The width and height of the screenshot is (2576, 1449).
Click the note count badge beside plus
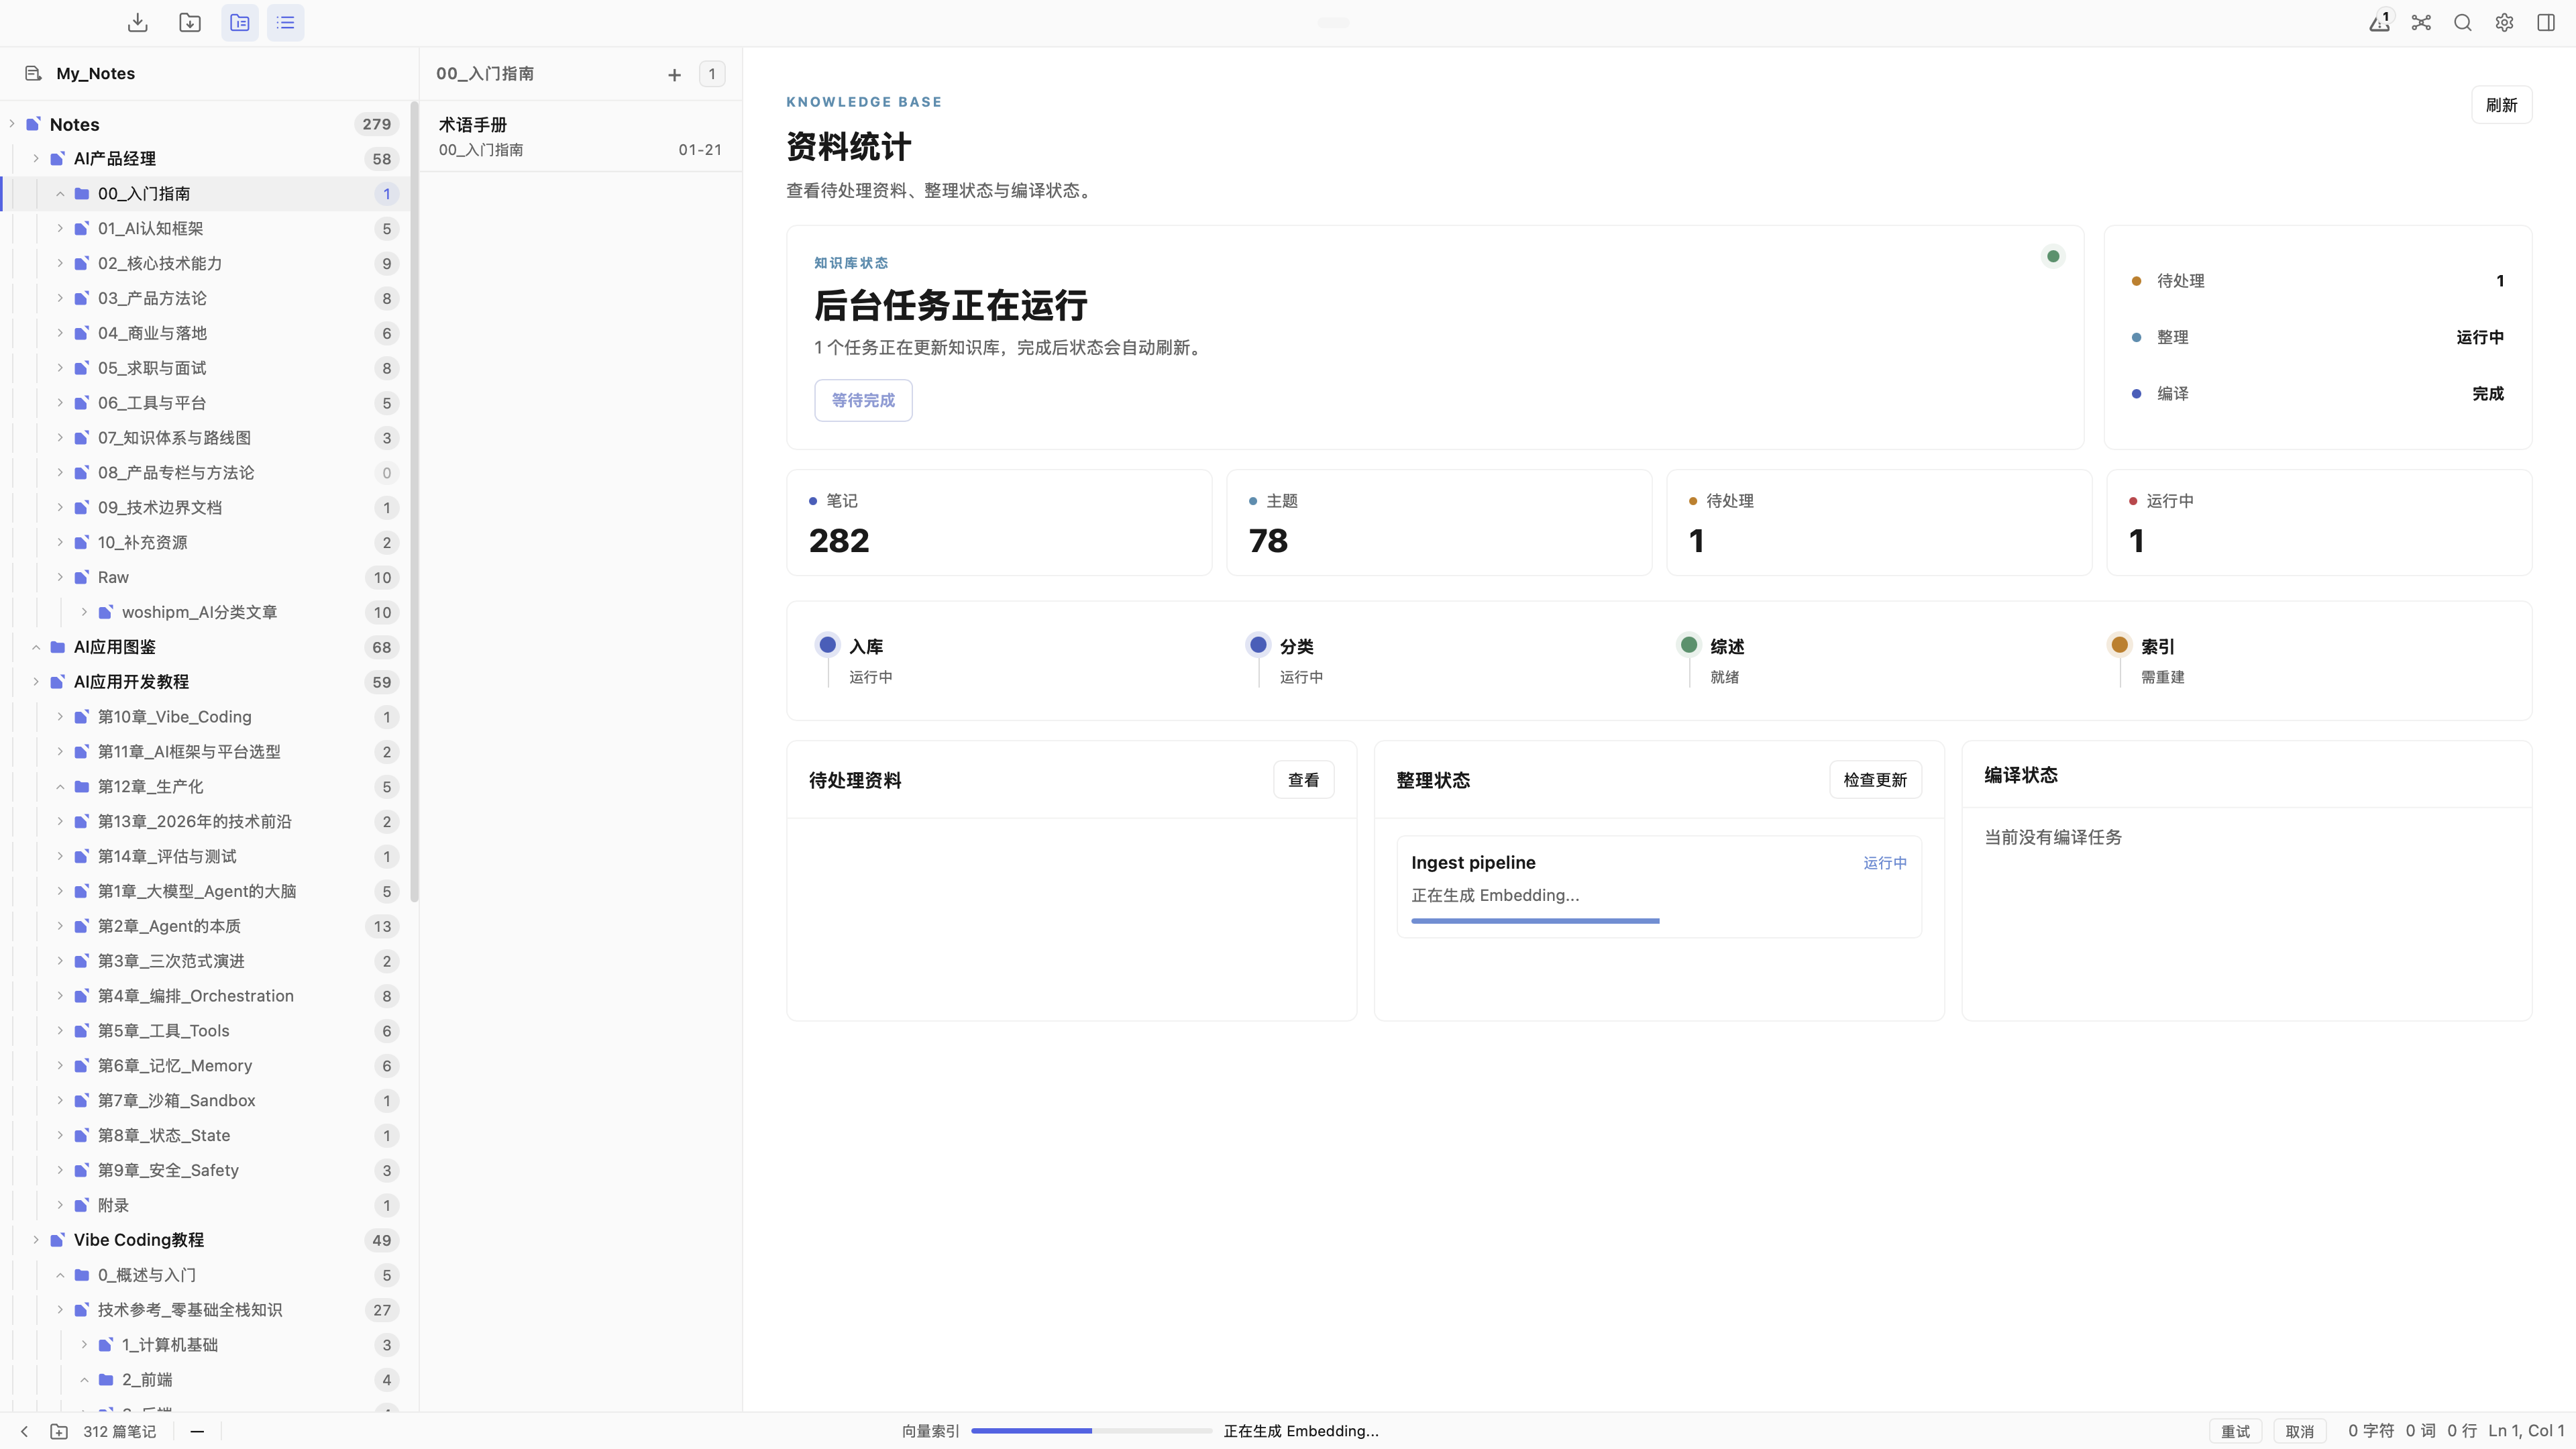pyautogui.click(x=712, y=74)
